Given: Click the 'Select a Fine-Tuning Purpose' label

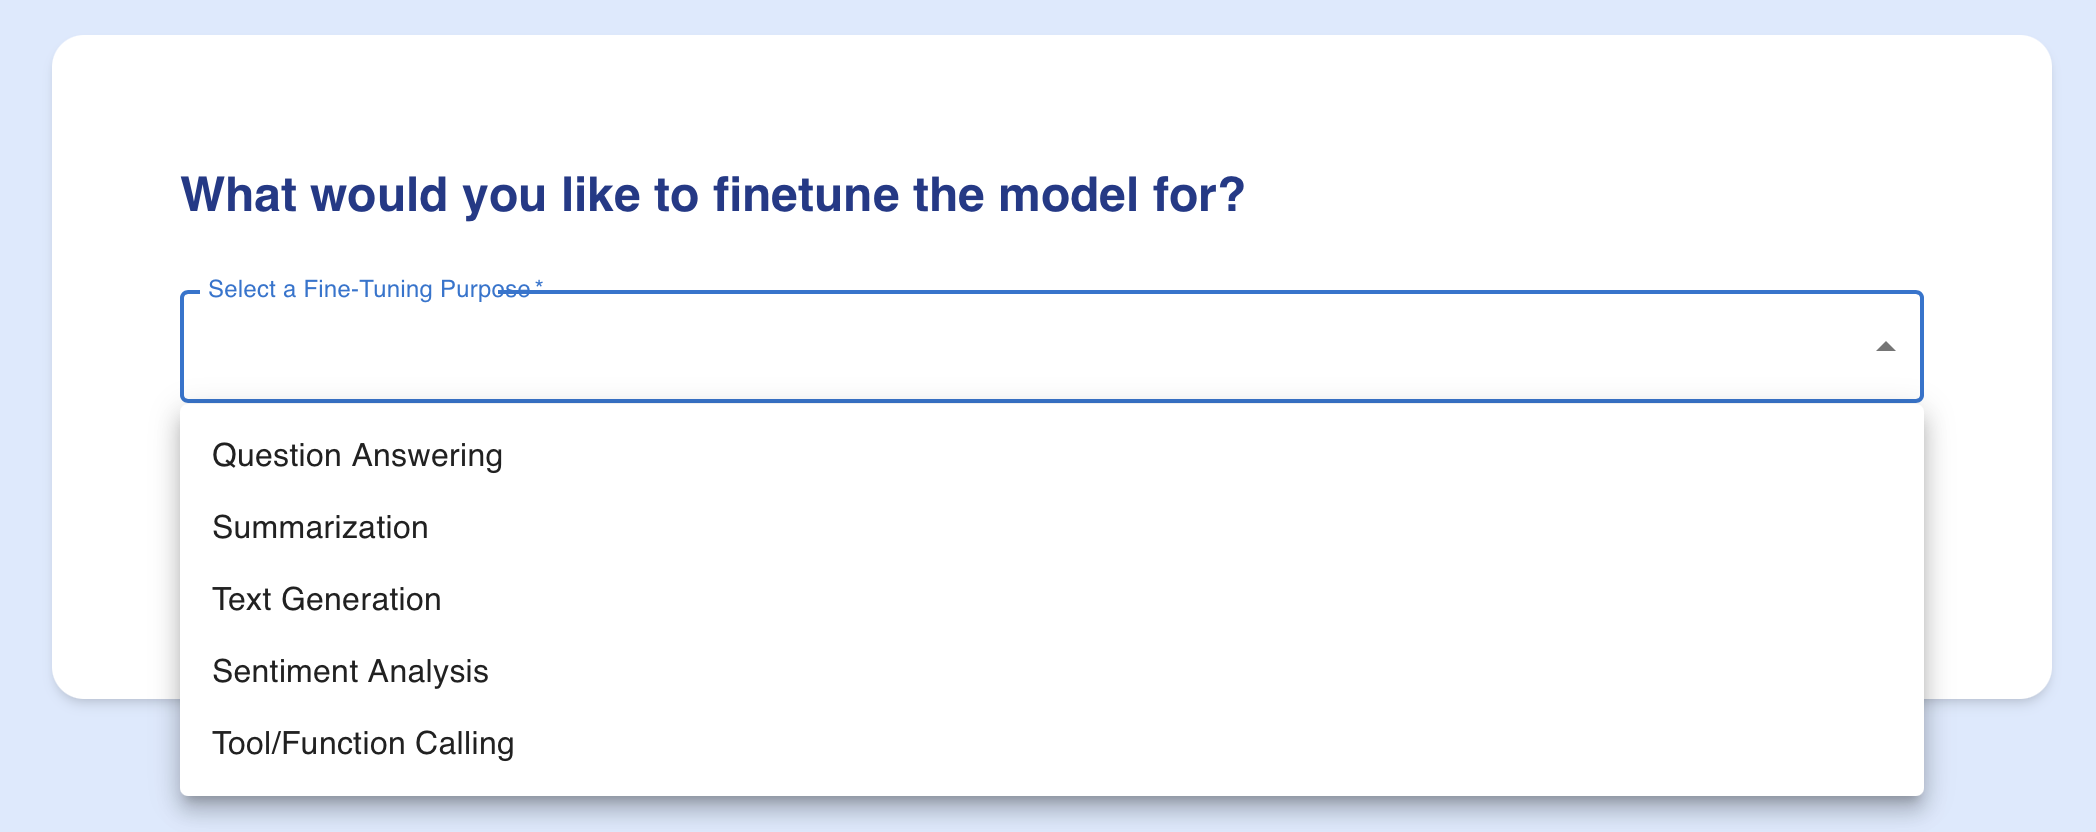Looking at the screenshot, I should coord(368,290).
